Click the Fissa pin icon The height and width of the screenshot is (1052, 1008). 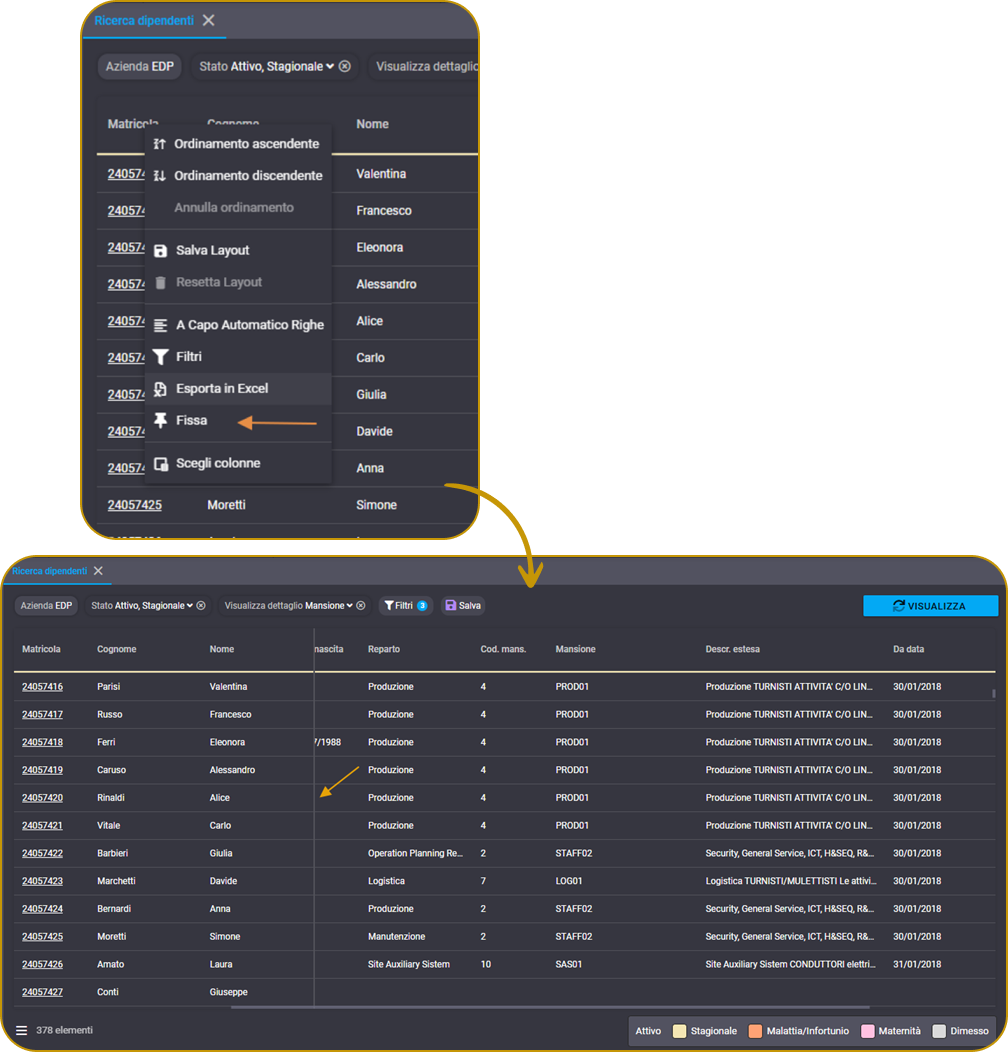coord(160,421)
